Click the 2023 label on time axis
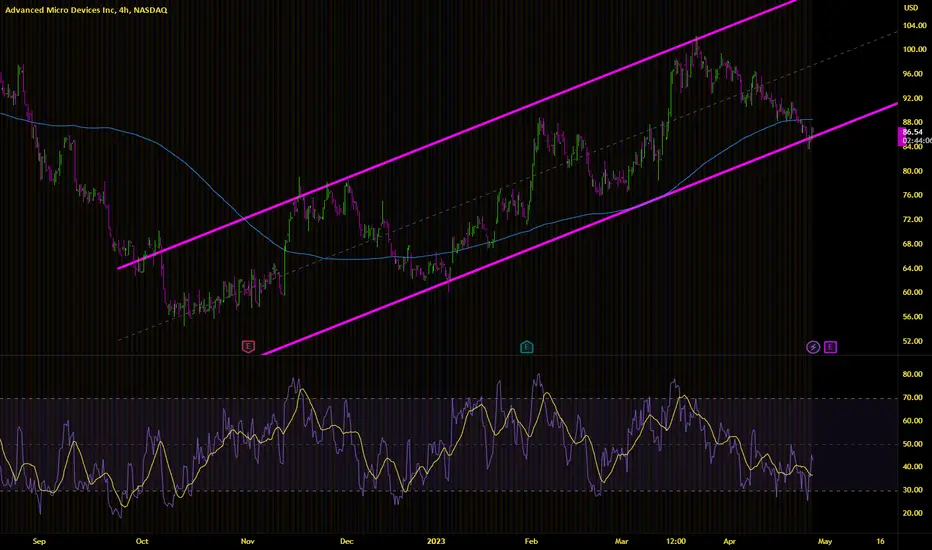This screenshot has height=550, width=932. click(436, 541)
